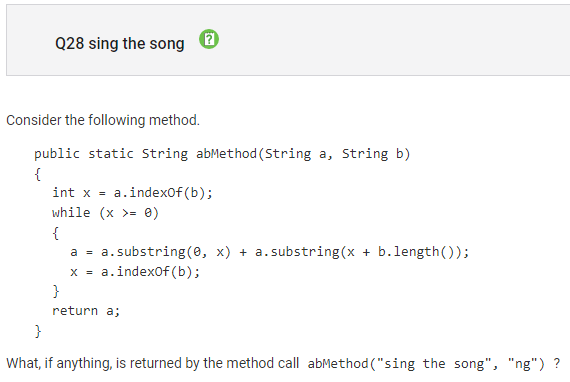The height and width of the screenshot is (382, 570).
Task: Click the method signature line 'public static String abMethod'
Action: (222, 154)
